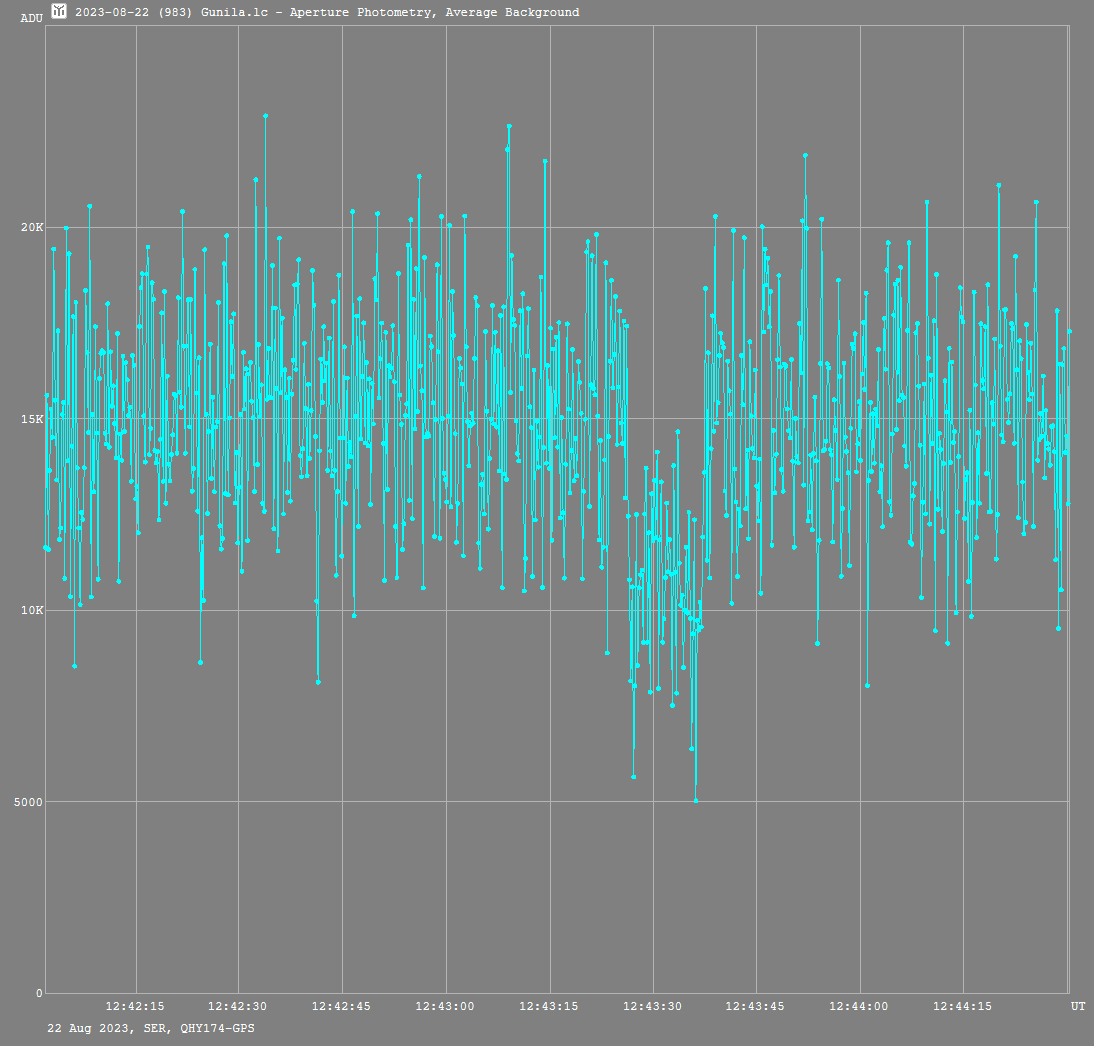Screen dimensions: 1094x1046
Task: Click the '5000' y-axis label
Action: coord(29,802)
